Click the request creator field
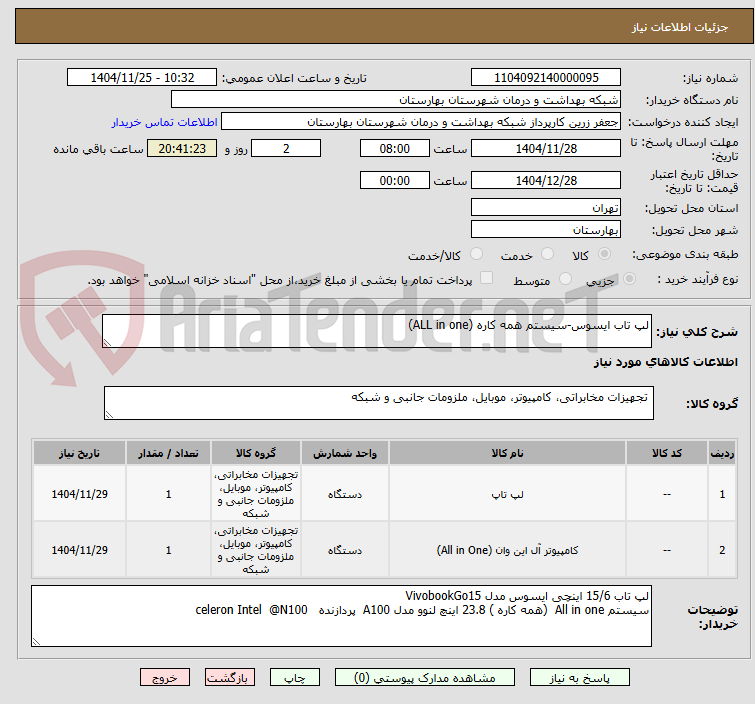This screenshot has height=704, width=755. click(x=421, y=122)
